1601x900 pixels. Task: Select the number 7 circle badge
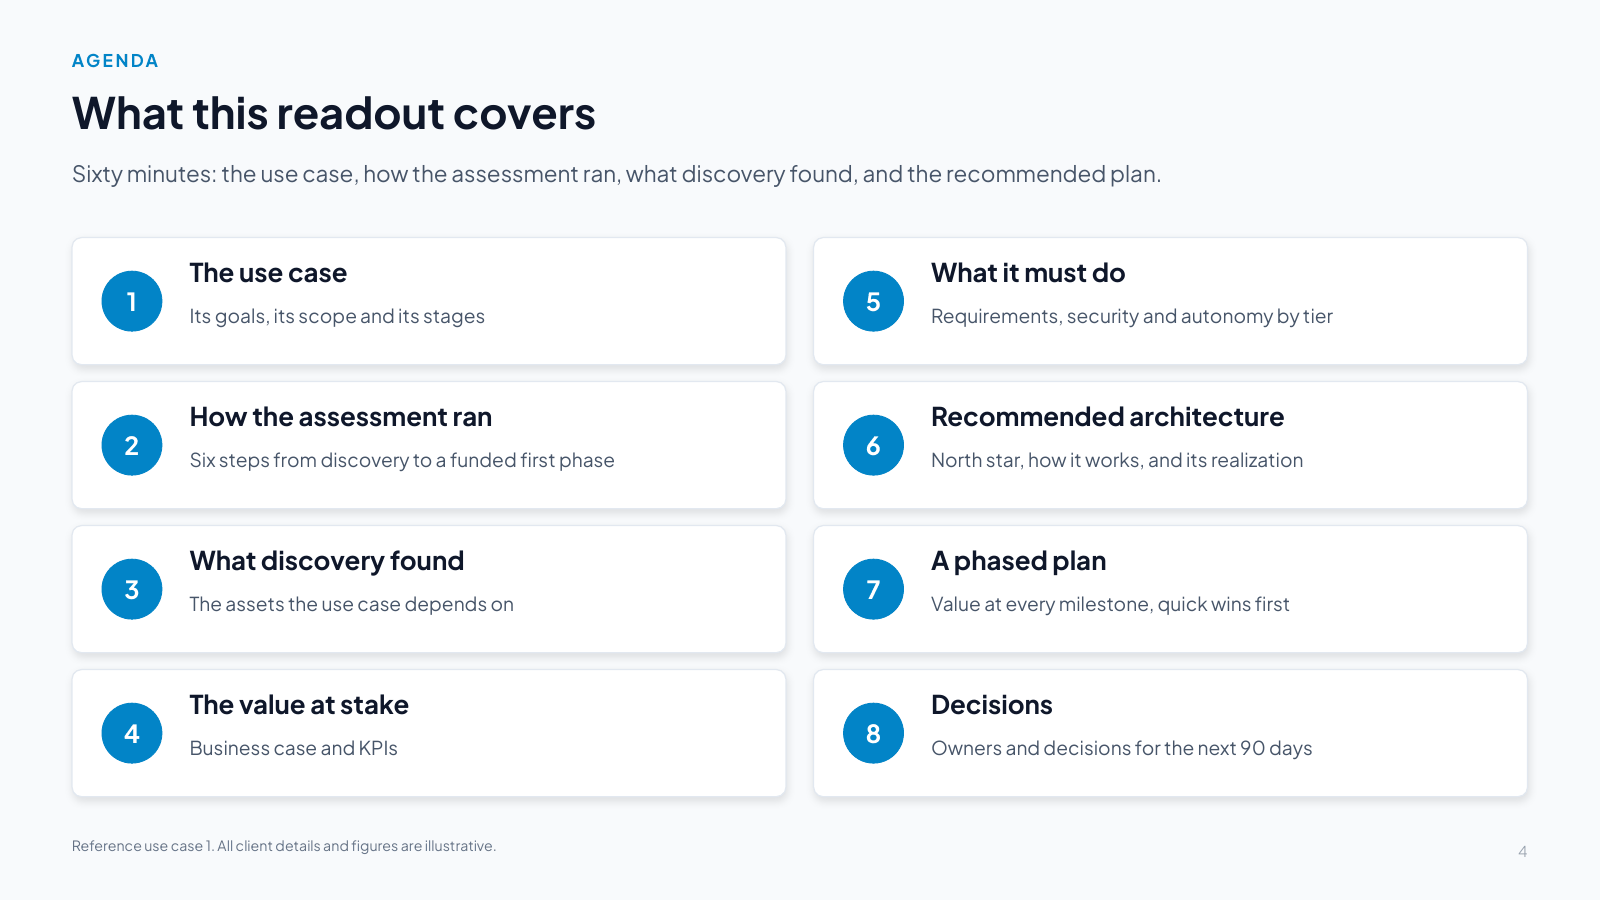(x=873, y=589)
